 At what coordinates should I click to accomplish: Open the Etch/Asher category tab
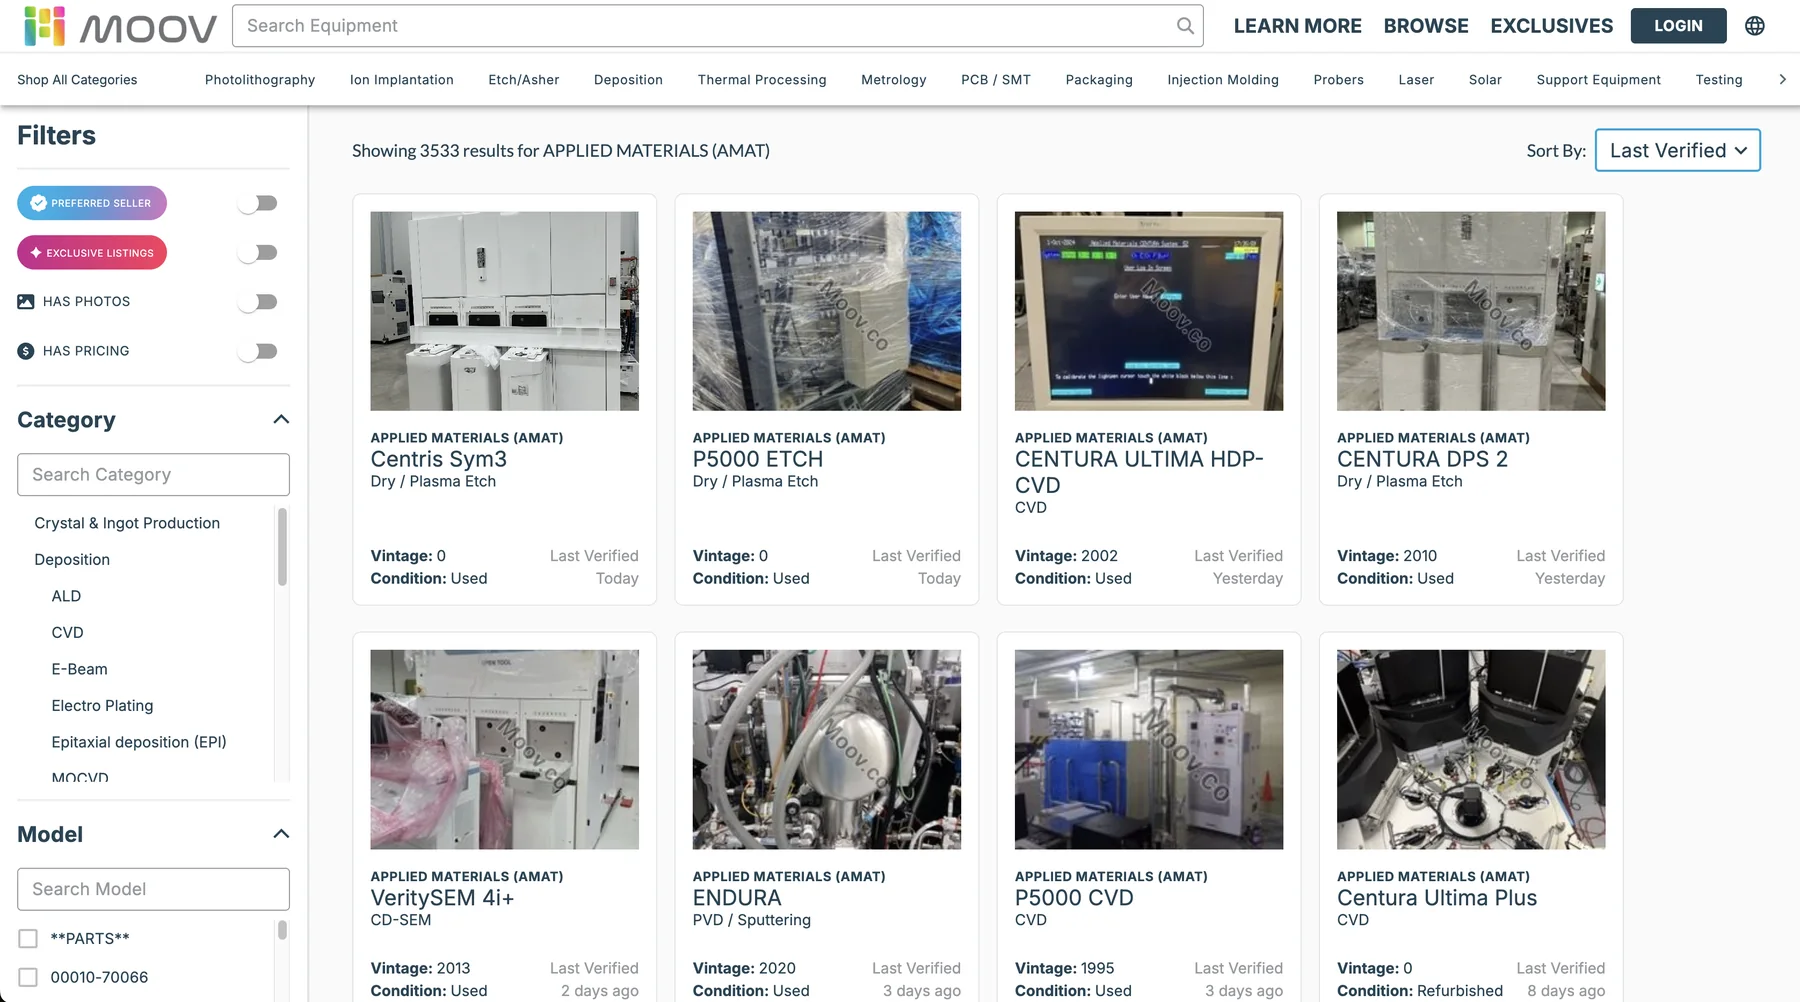pyautogui.click(x=523, y=80)
